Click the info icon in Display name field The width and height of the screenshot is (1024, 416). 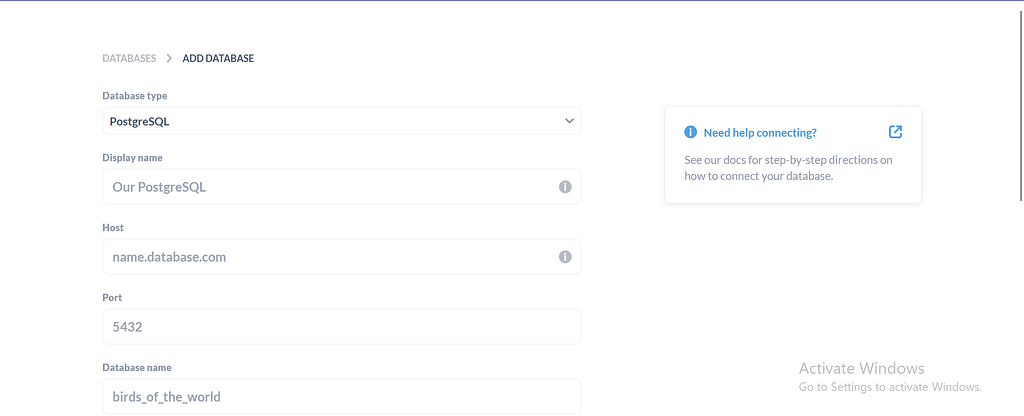click(x=565, y=187)
